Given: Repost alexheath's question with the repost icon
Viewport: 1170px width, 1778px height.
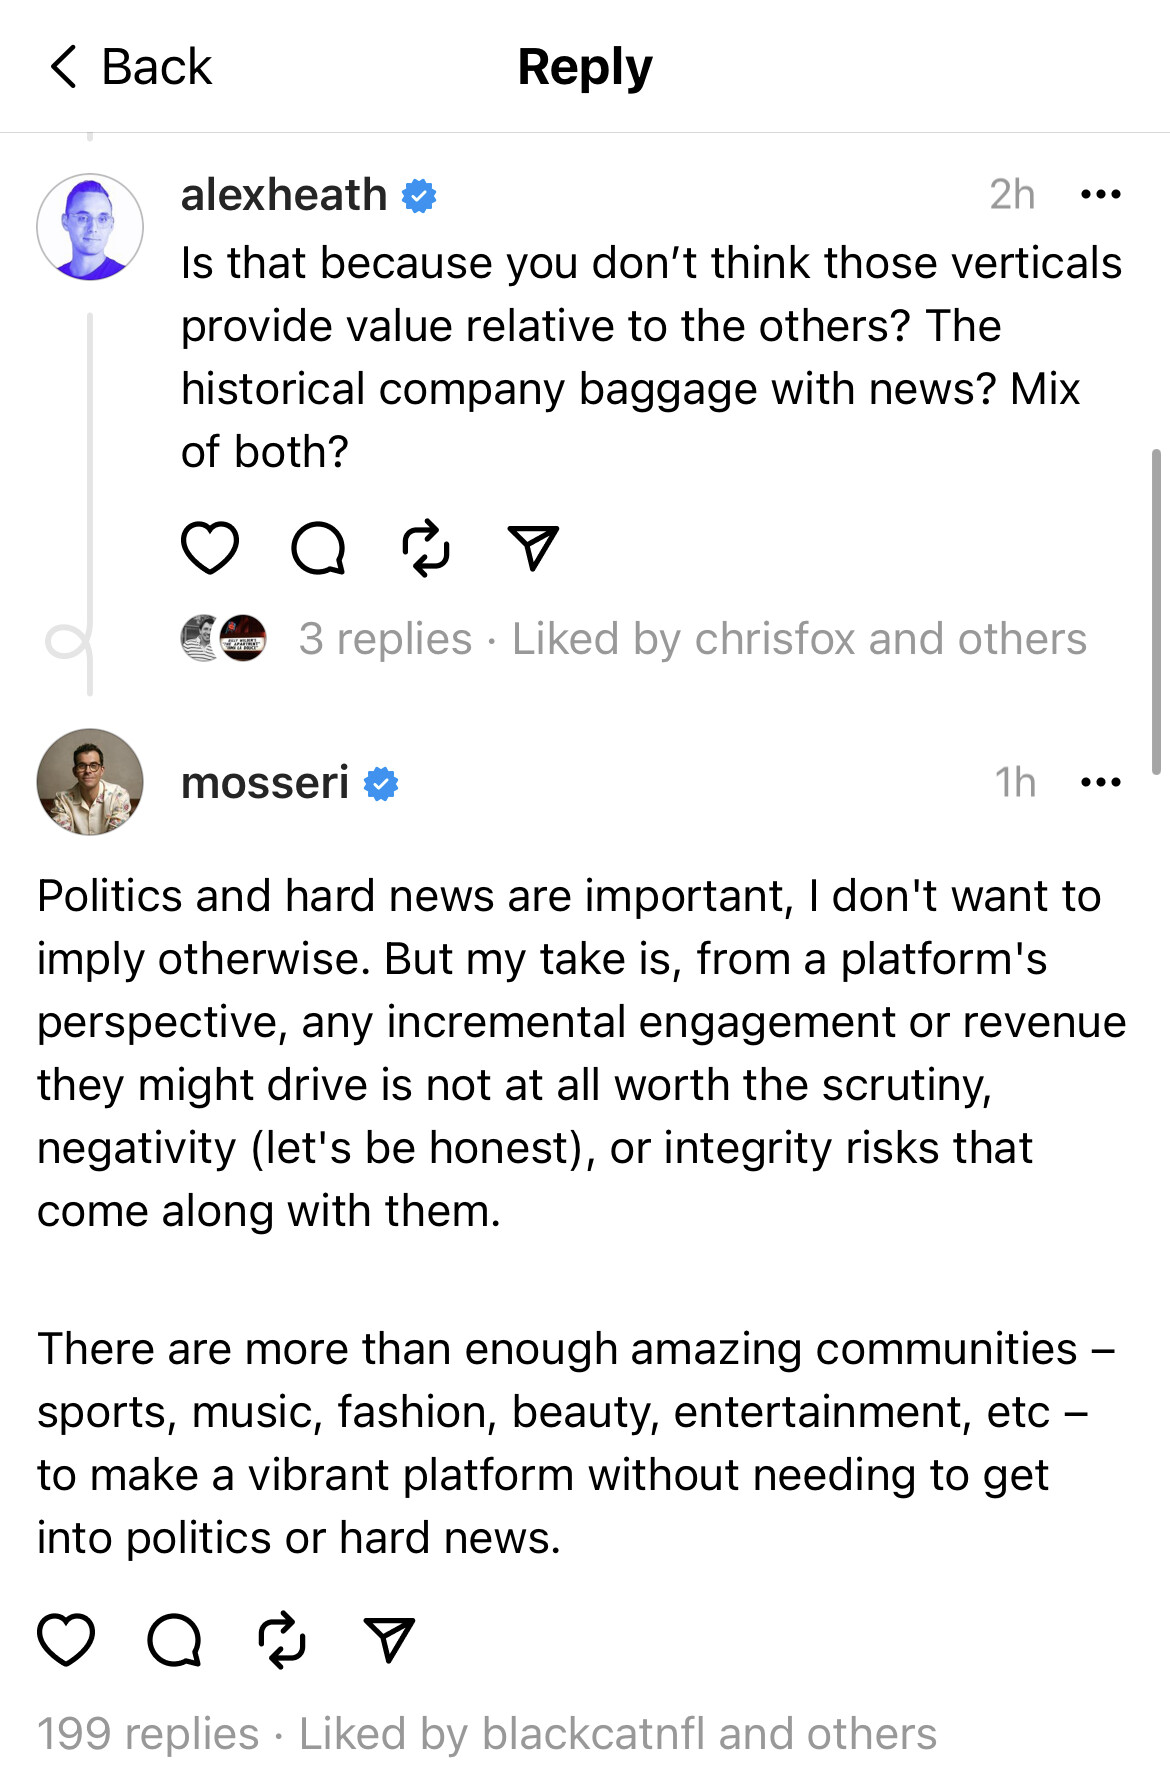Looking at the screenshot, I should point(426,548).
